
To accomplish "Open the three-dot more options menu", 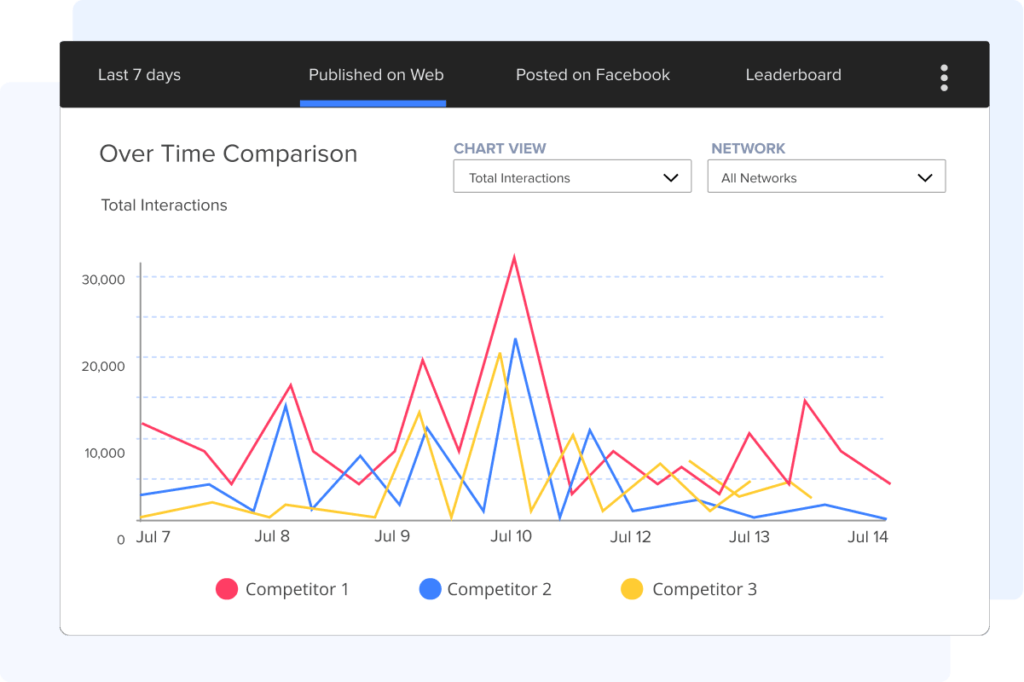I will pos(944,77).
